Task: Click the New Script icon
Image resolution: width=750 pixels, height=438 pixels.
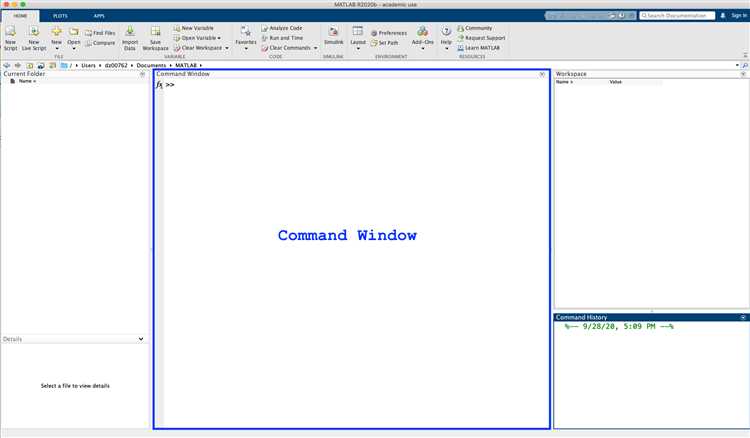Action: coord(10,32)
